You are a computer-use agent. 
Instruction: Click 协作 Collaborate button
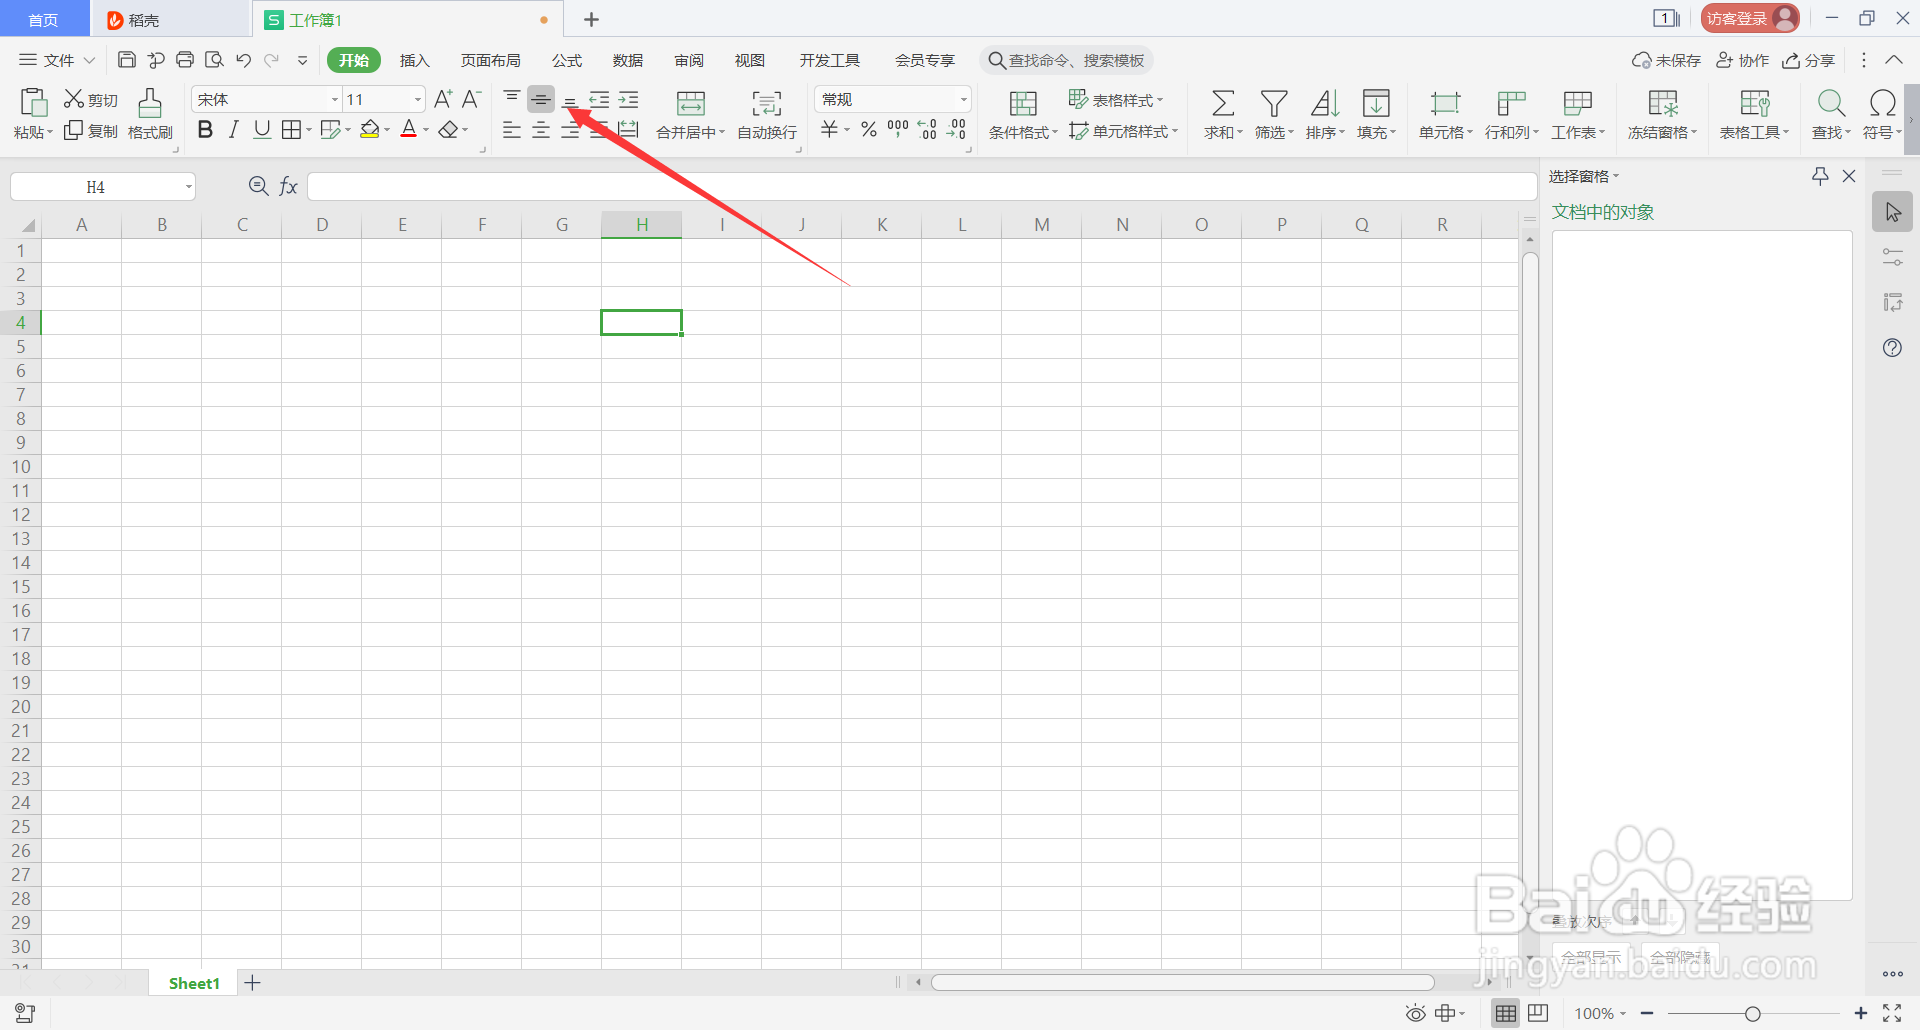(x=1743, y=60)
